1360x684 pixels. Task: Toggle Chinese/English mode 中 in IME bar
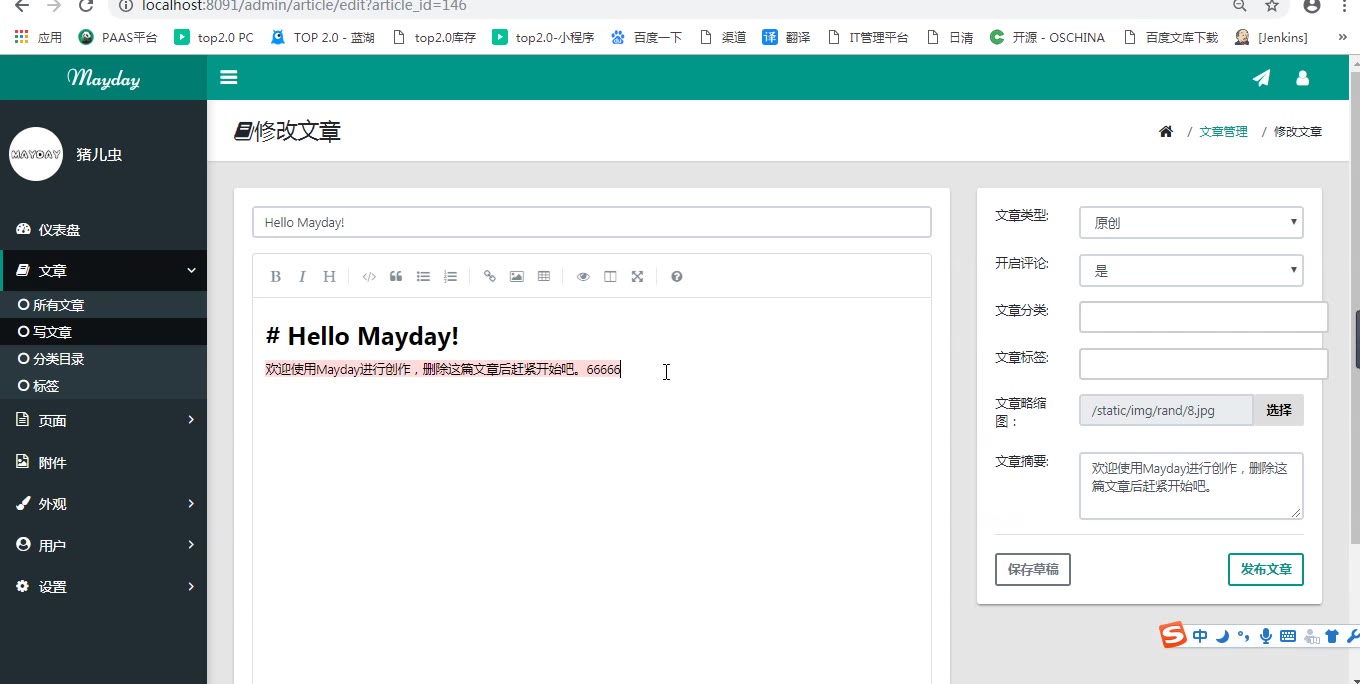[1200, 636]
